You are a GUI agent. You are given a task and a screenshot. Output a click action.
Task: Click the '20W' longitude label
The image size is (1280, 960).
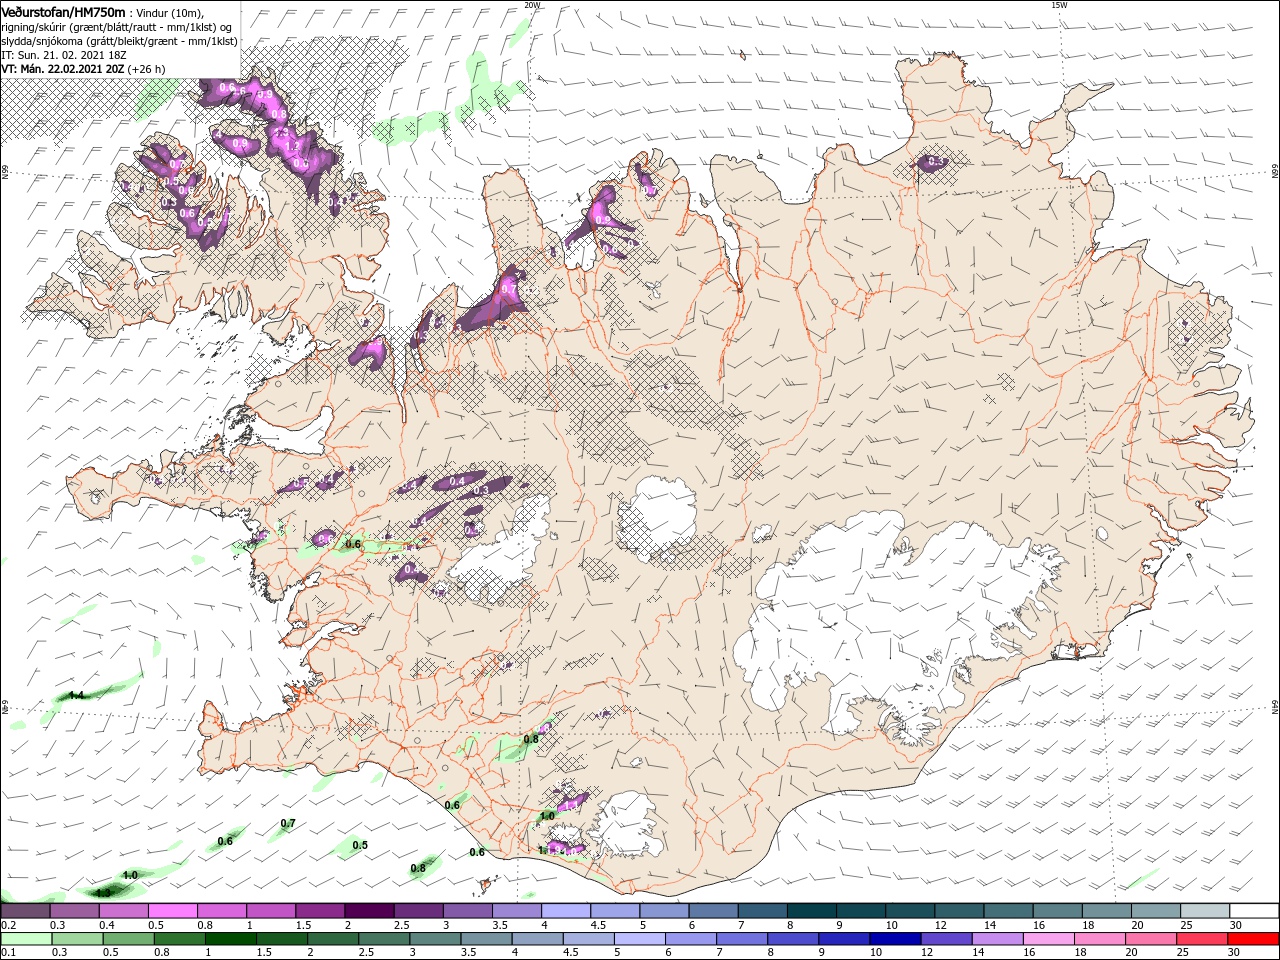(532, 5)
